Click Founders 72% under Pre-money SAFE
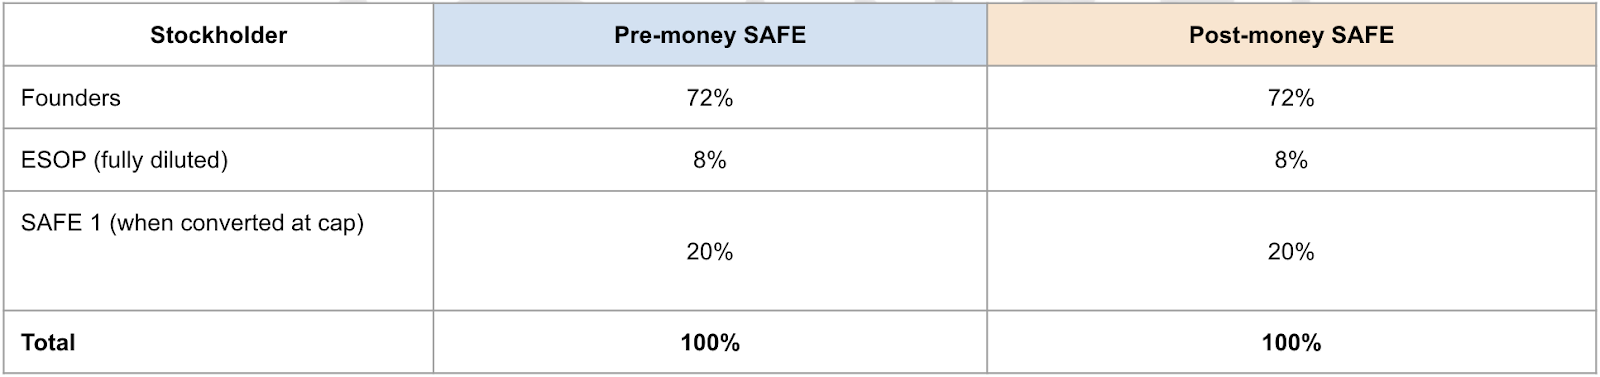Screen dimensions: 1600x377 pos(710,97)
